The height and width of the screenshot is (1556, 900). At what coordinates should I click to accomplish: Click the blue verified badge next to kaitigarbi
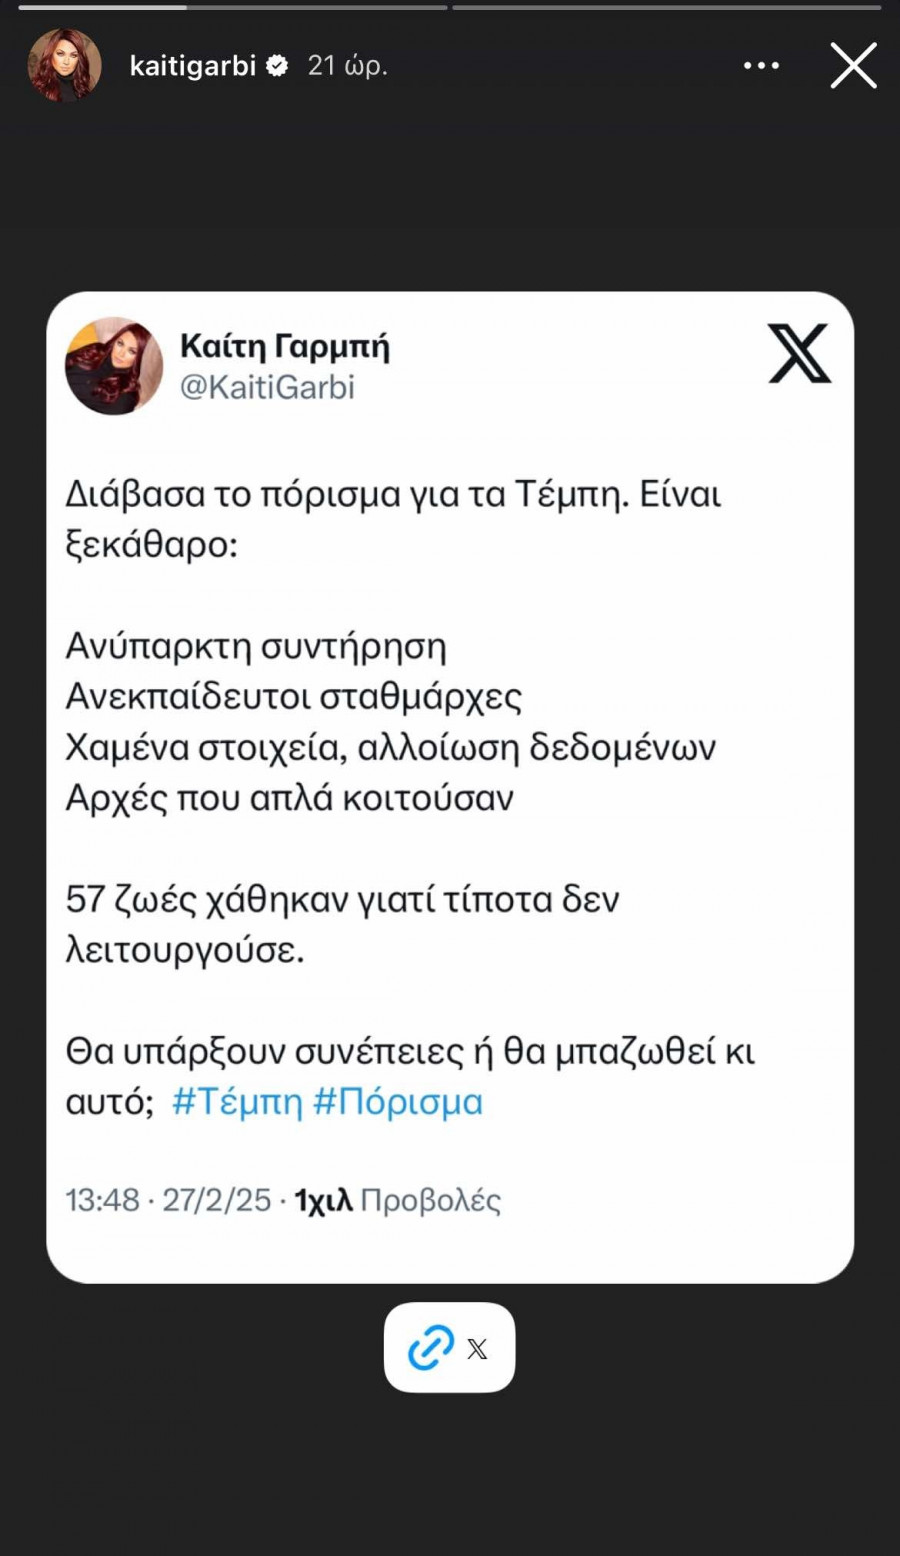[x=277, y=66]
